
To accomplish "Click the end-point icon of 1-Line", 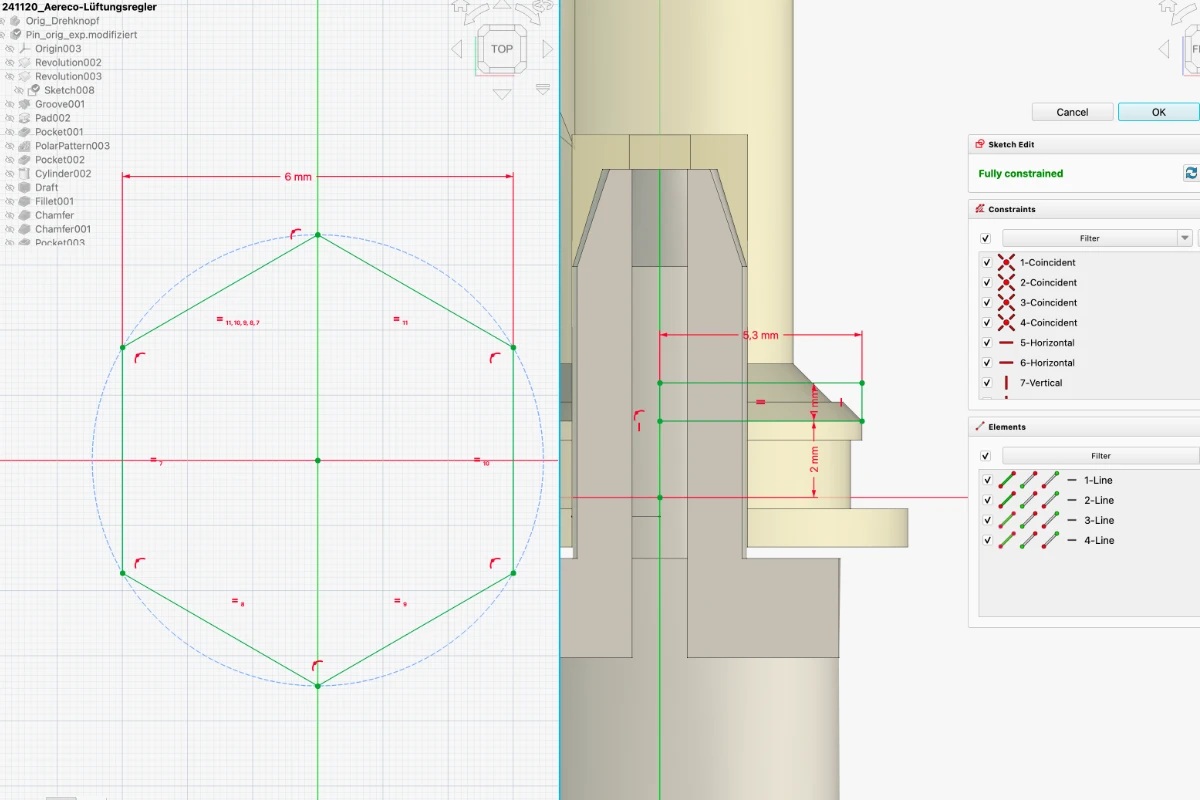I will 1050,480.
